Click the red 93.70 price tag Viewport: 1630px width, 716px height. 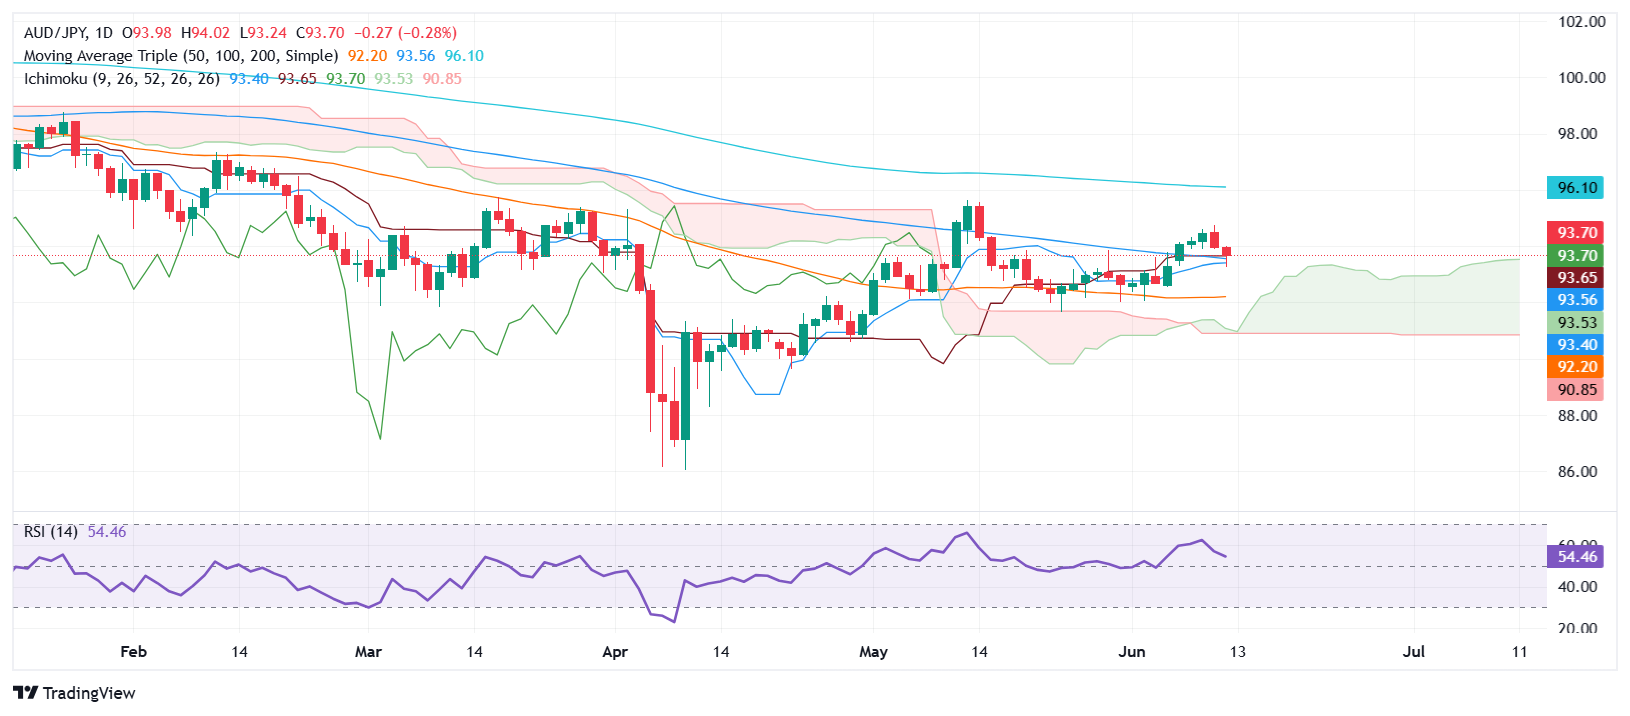point(1576,233)
